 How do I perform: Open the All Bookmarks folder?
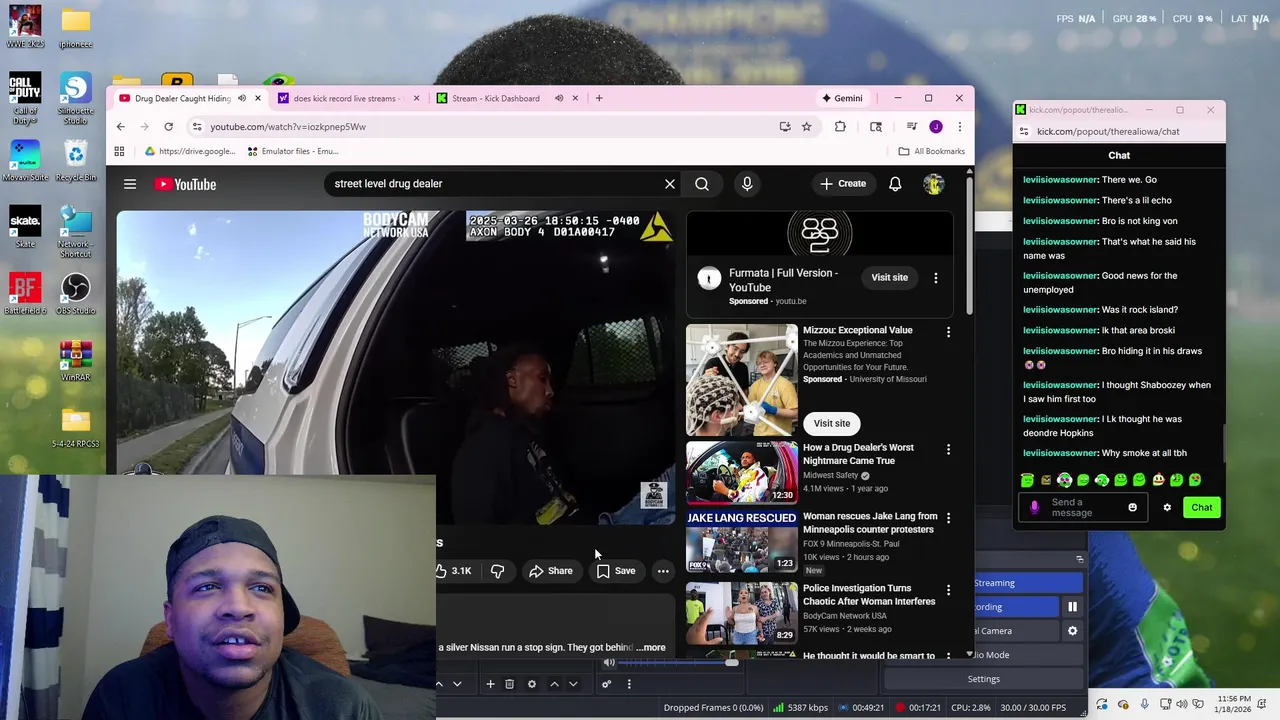tap(931, 151)
